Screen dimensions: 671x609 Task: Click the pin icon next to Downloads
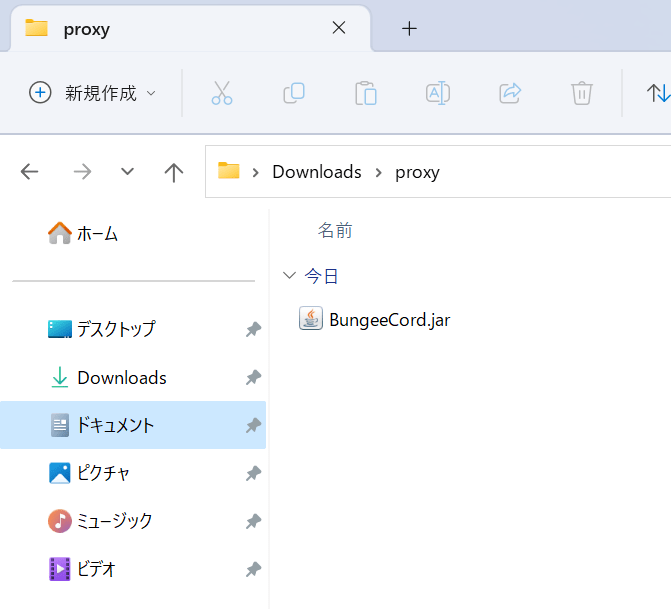(x=253, y=377)
